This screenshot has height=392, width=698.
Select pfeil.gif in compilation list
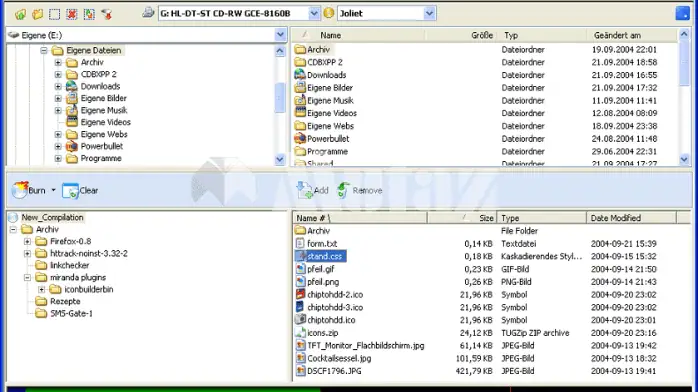[321, 269]
